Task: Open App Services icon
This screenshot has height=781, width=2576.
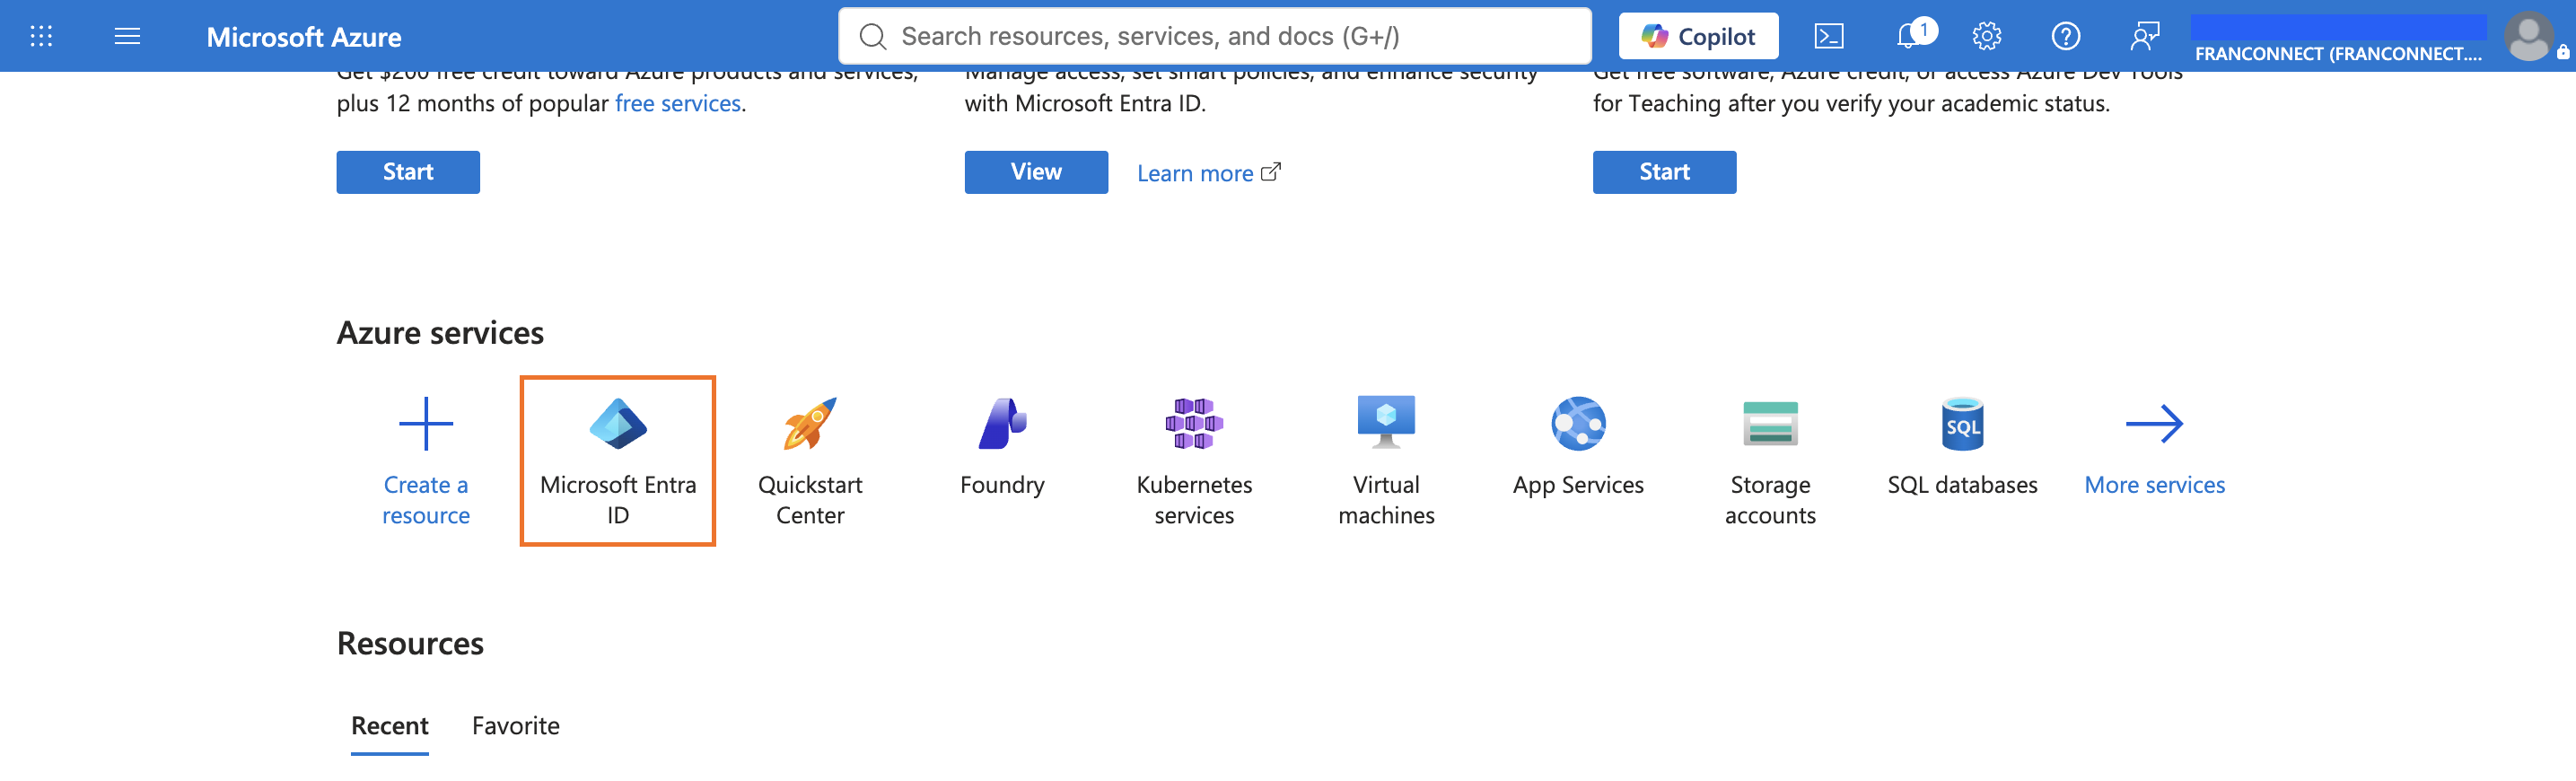Action: pos(1578,424)
